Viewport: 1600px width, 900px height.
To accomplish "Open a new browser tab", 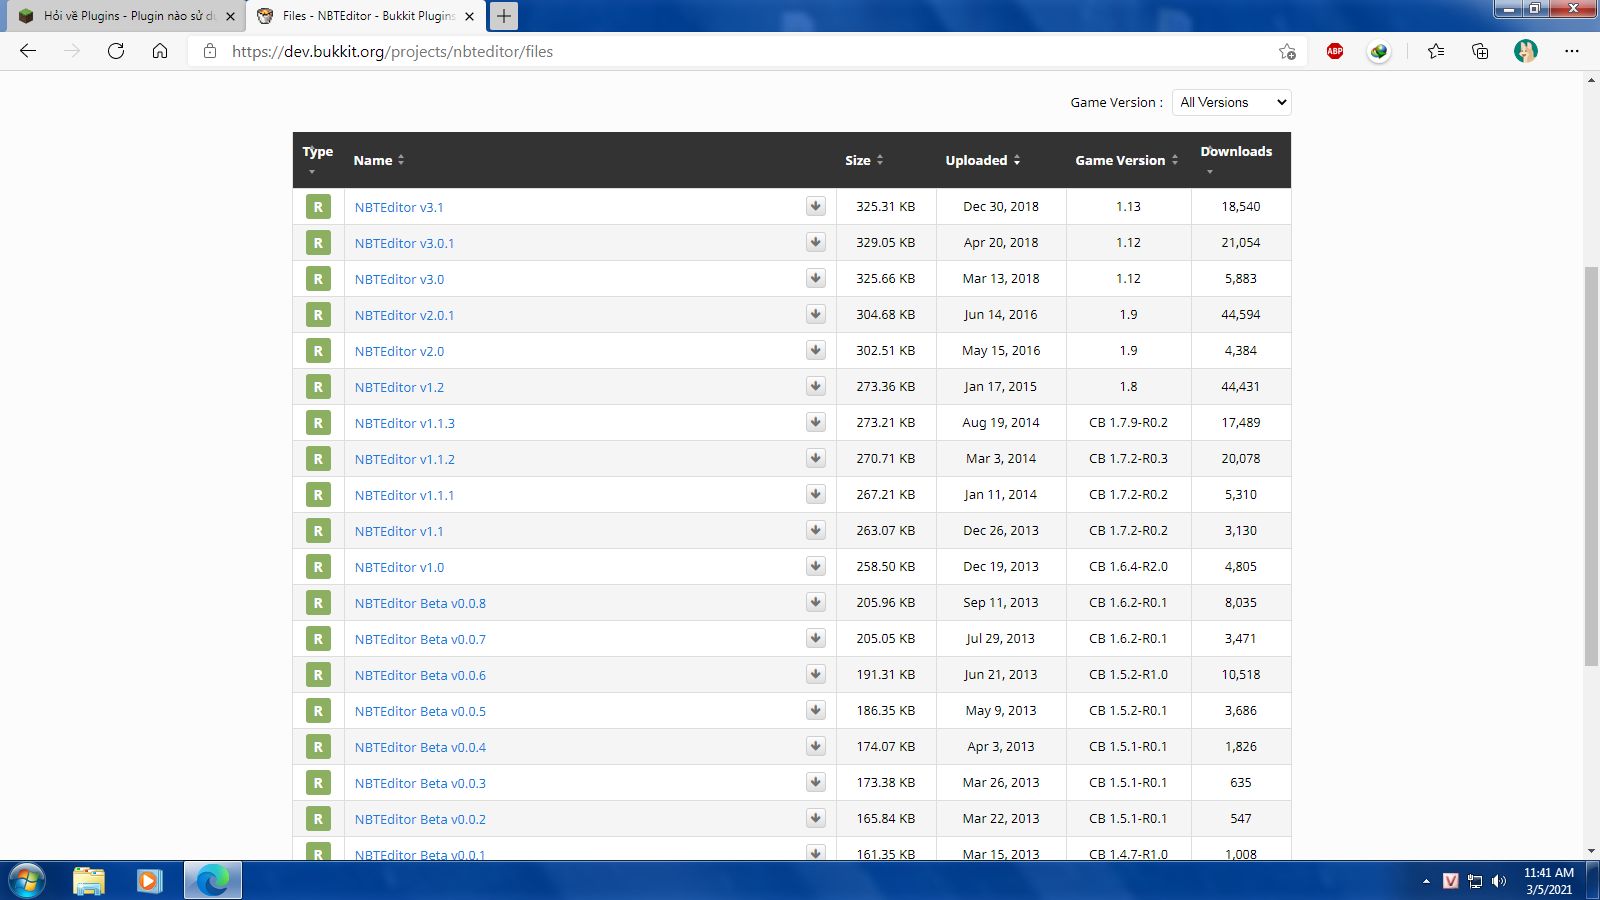I will coord(504,16).
